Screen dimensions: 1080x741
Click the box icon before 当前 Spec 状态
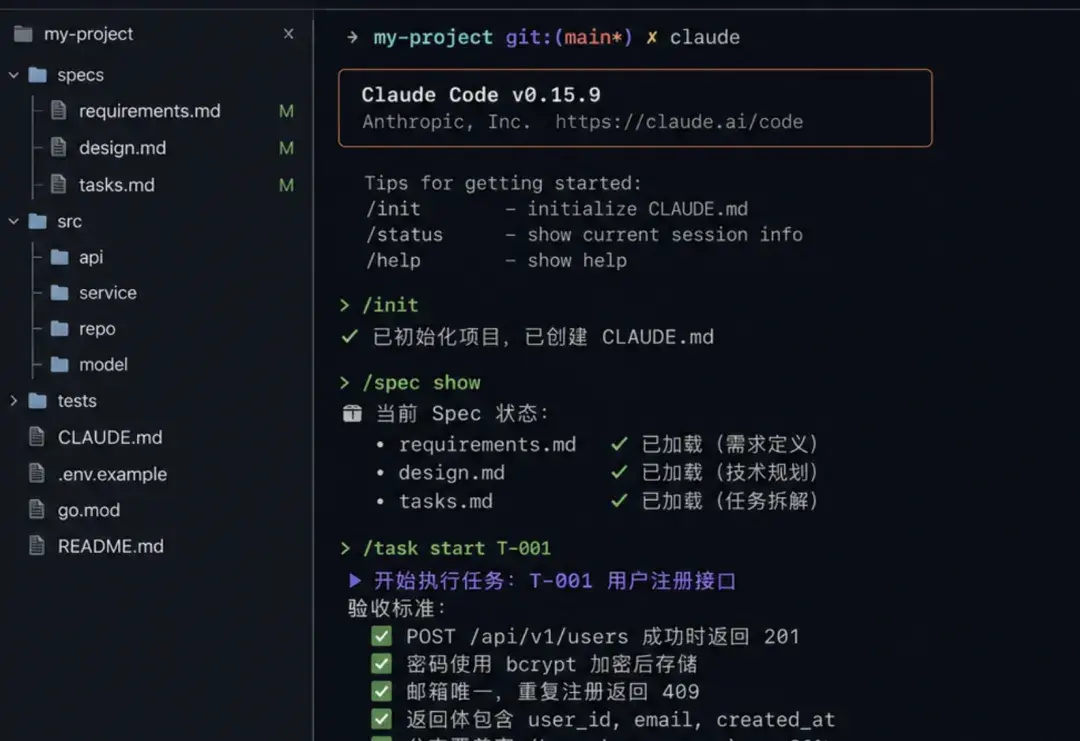(x=352, y=413)
